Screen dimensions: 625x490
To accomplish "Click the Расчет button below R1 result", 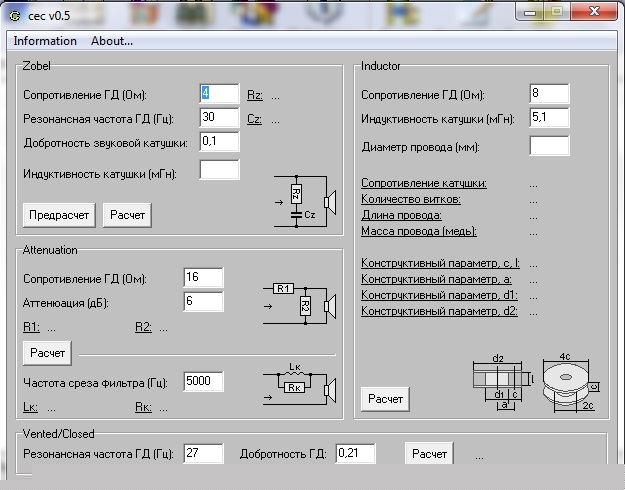I will [47, 353].
